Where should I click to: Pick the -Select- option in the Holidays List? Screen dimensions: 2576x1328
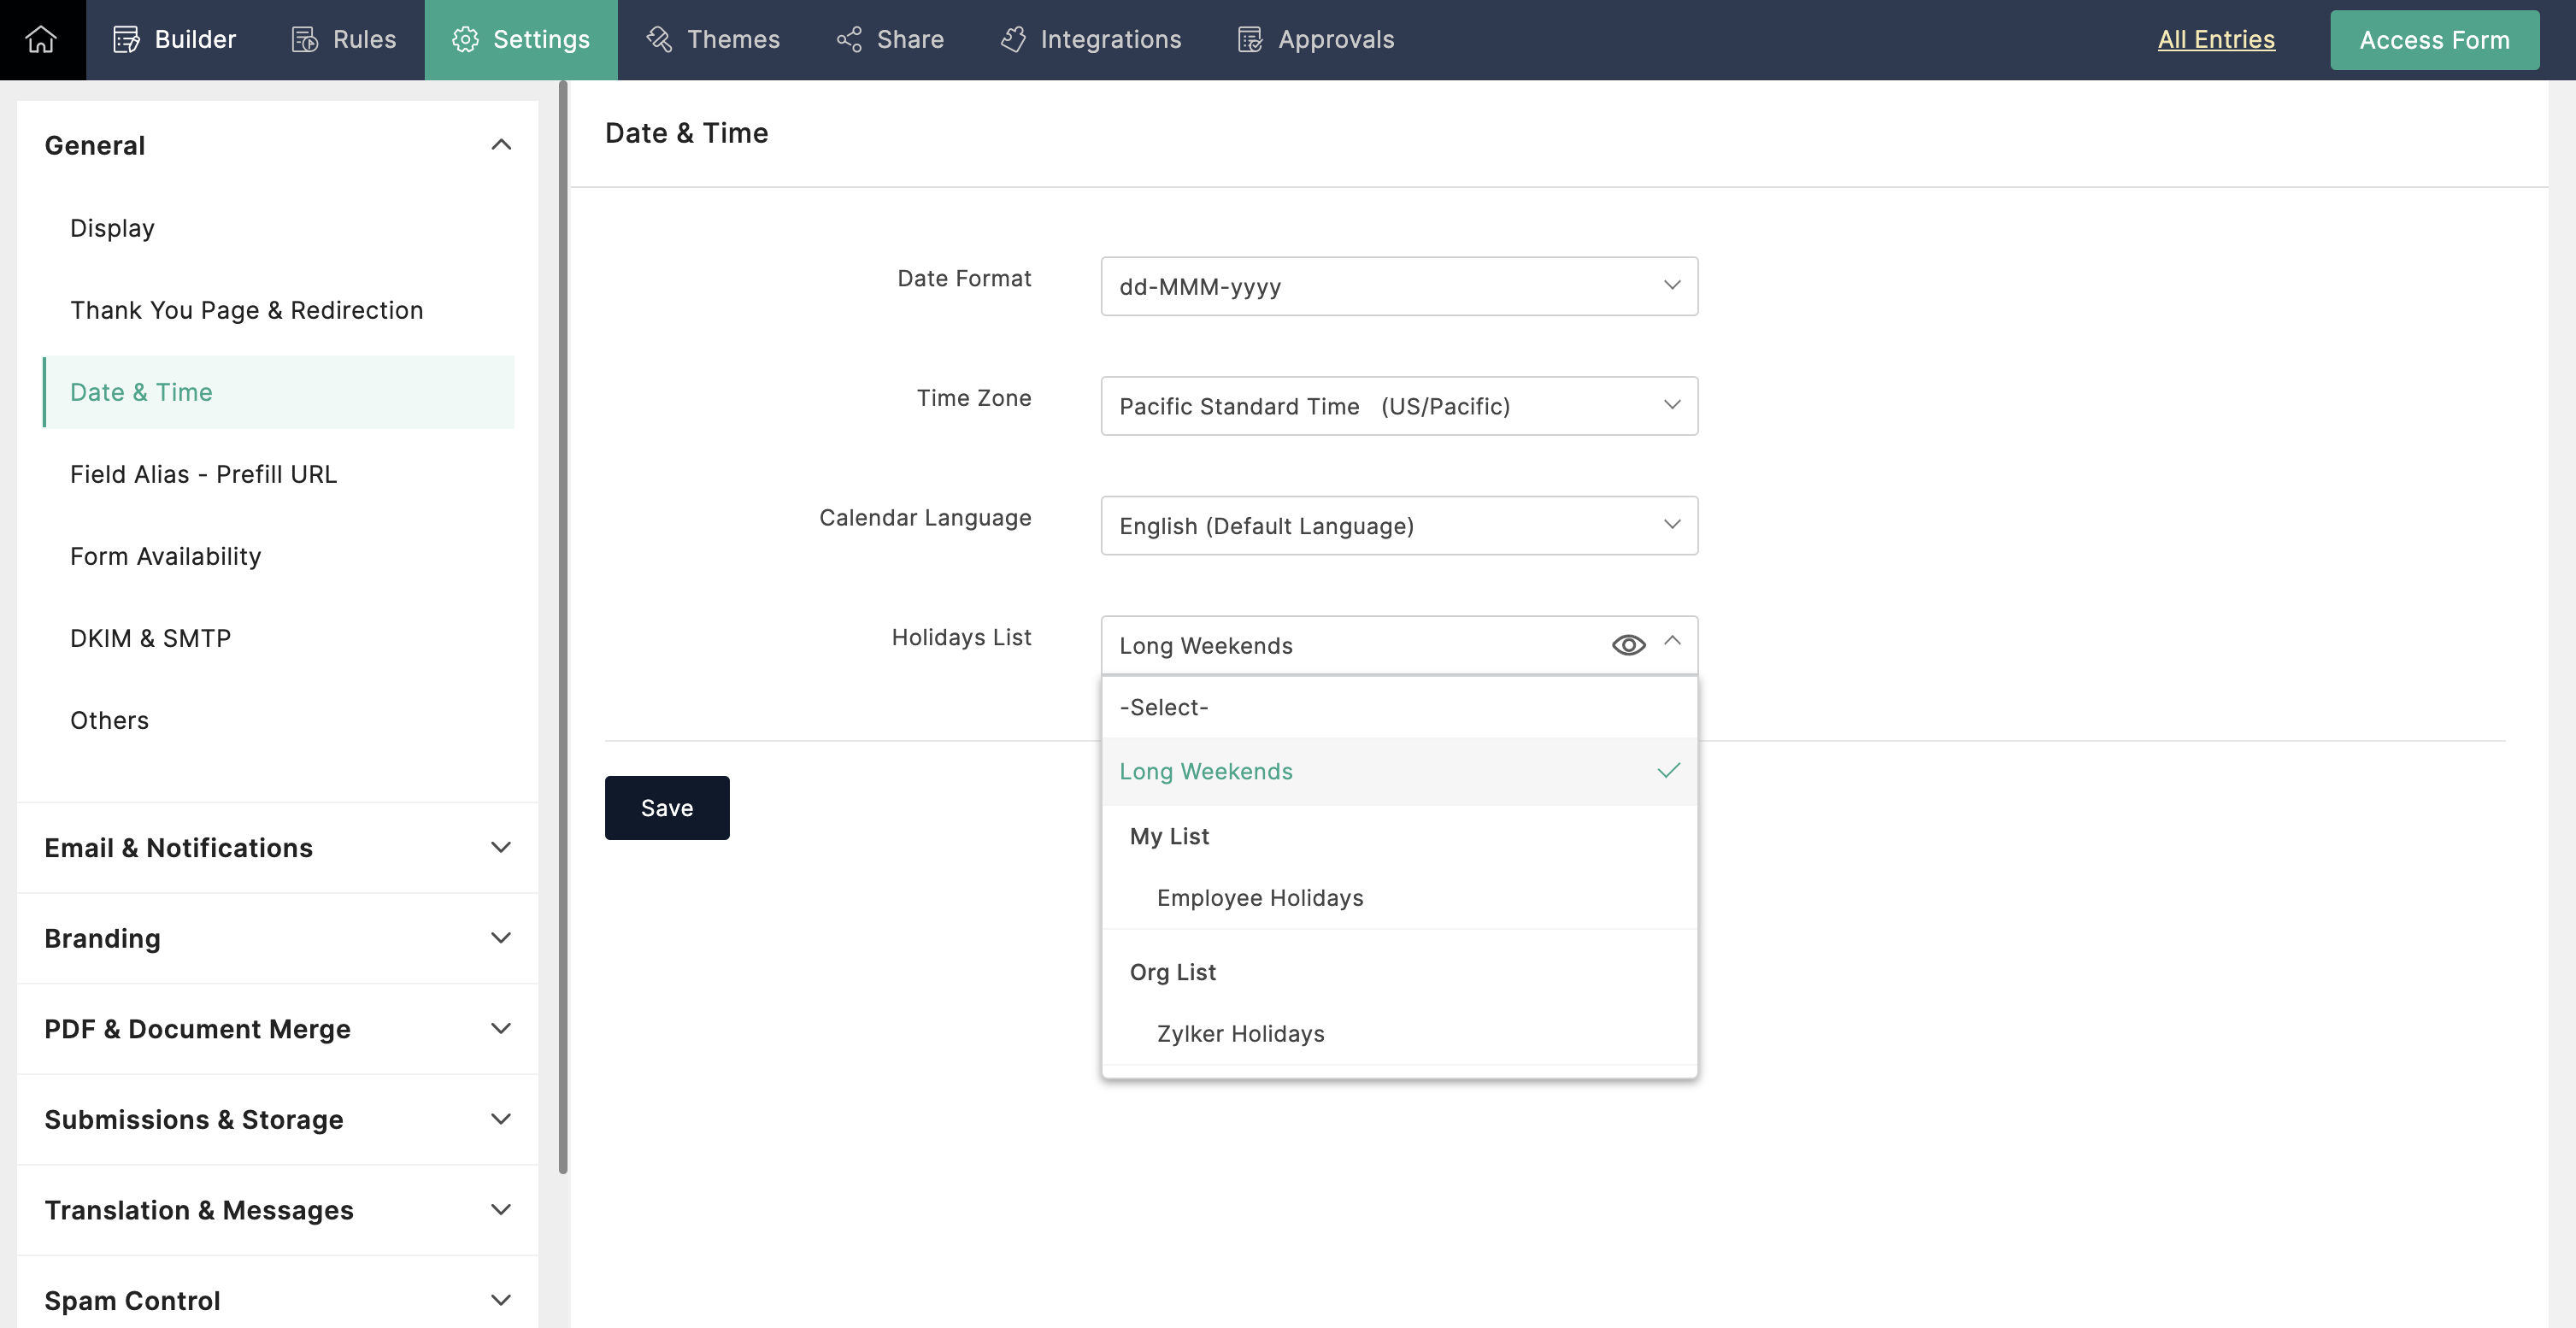point(1164,707)
